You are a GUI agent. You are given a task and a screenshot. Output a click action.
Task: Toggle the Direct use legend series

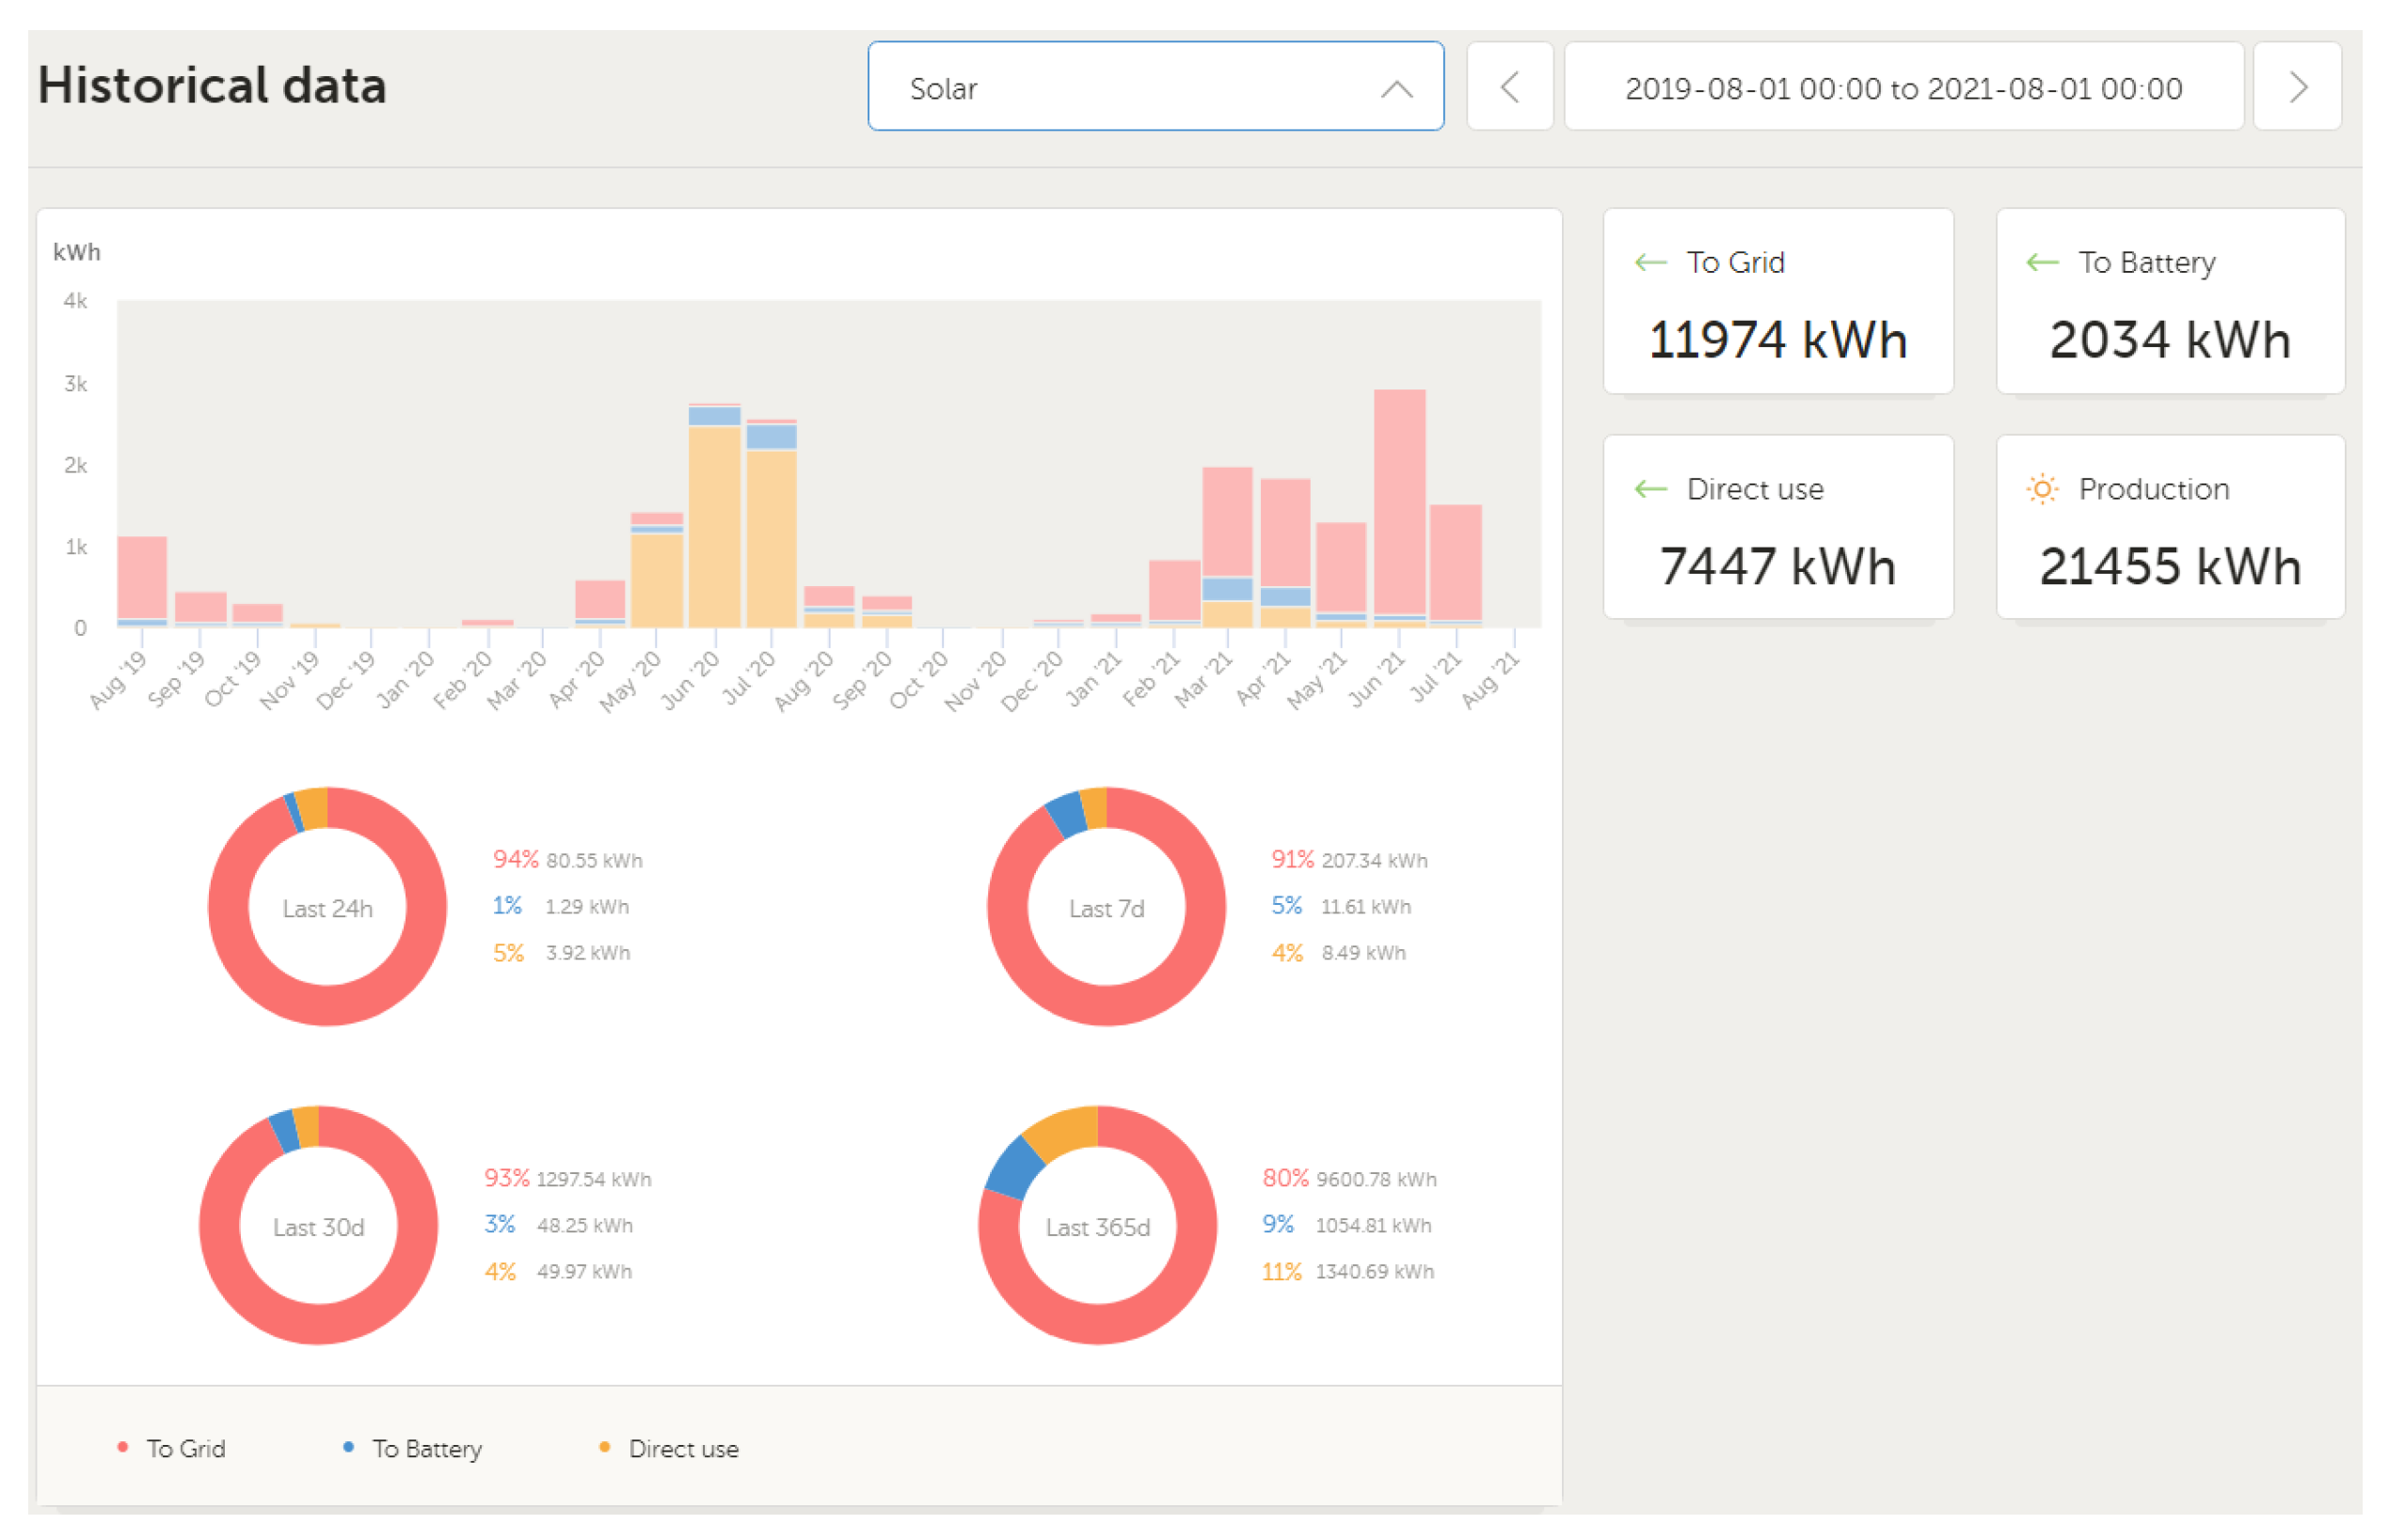pyautogui.click(x=682, y=1448)
